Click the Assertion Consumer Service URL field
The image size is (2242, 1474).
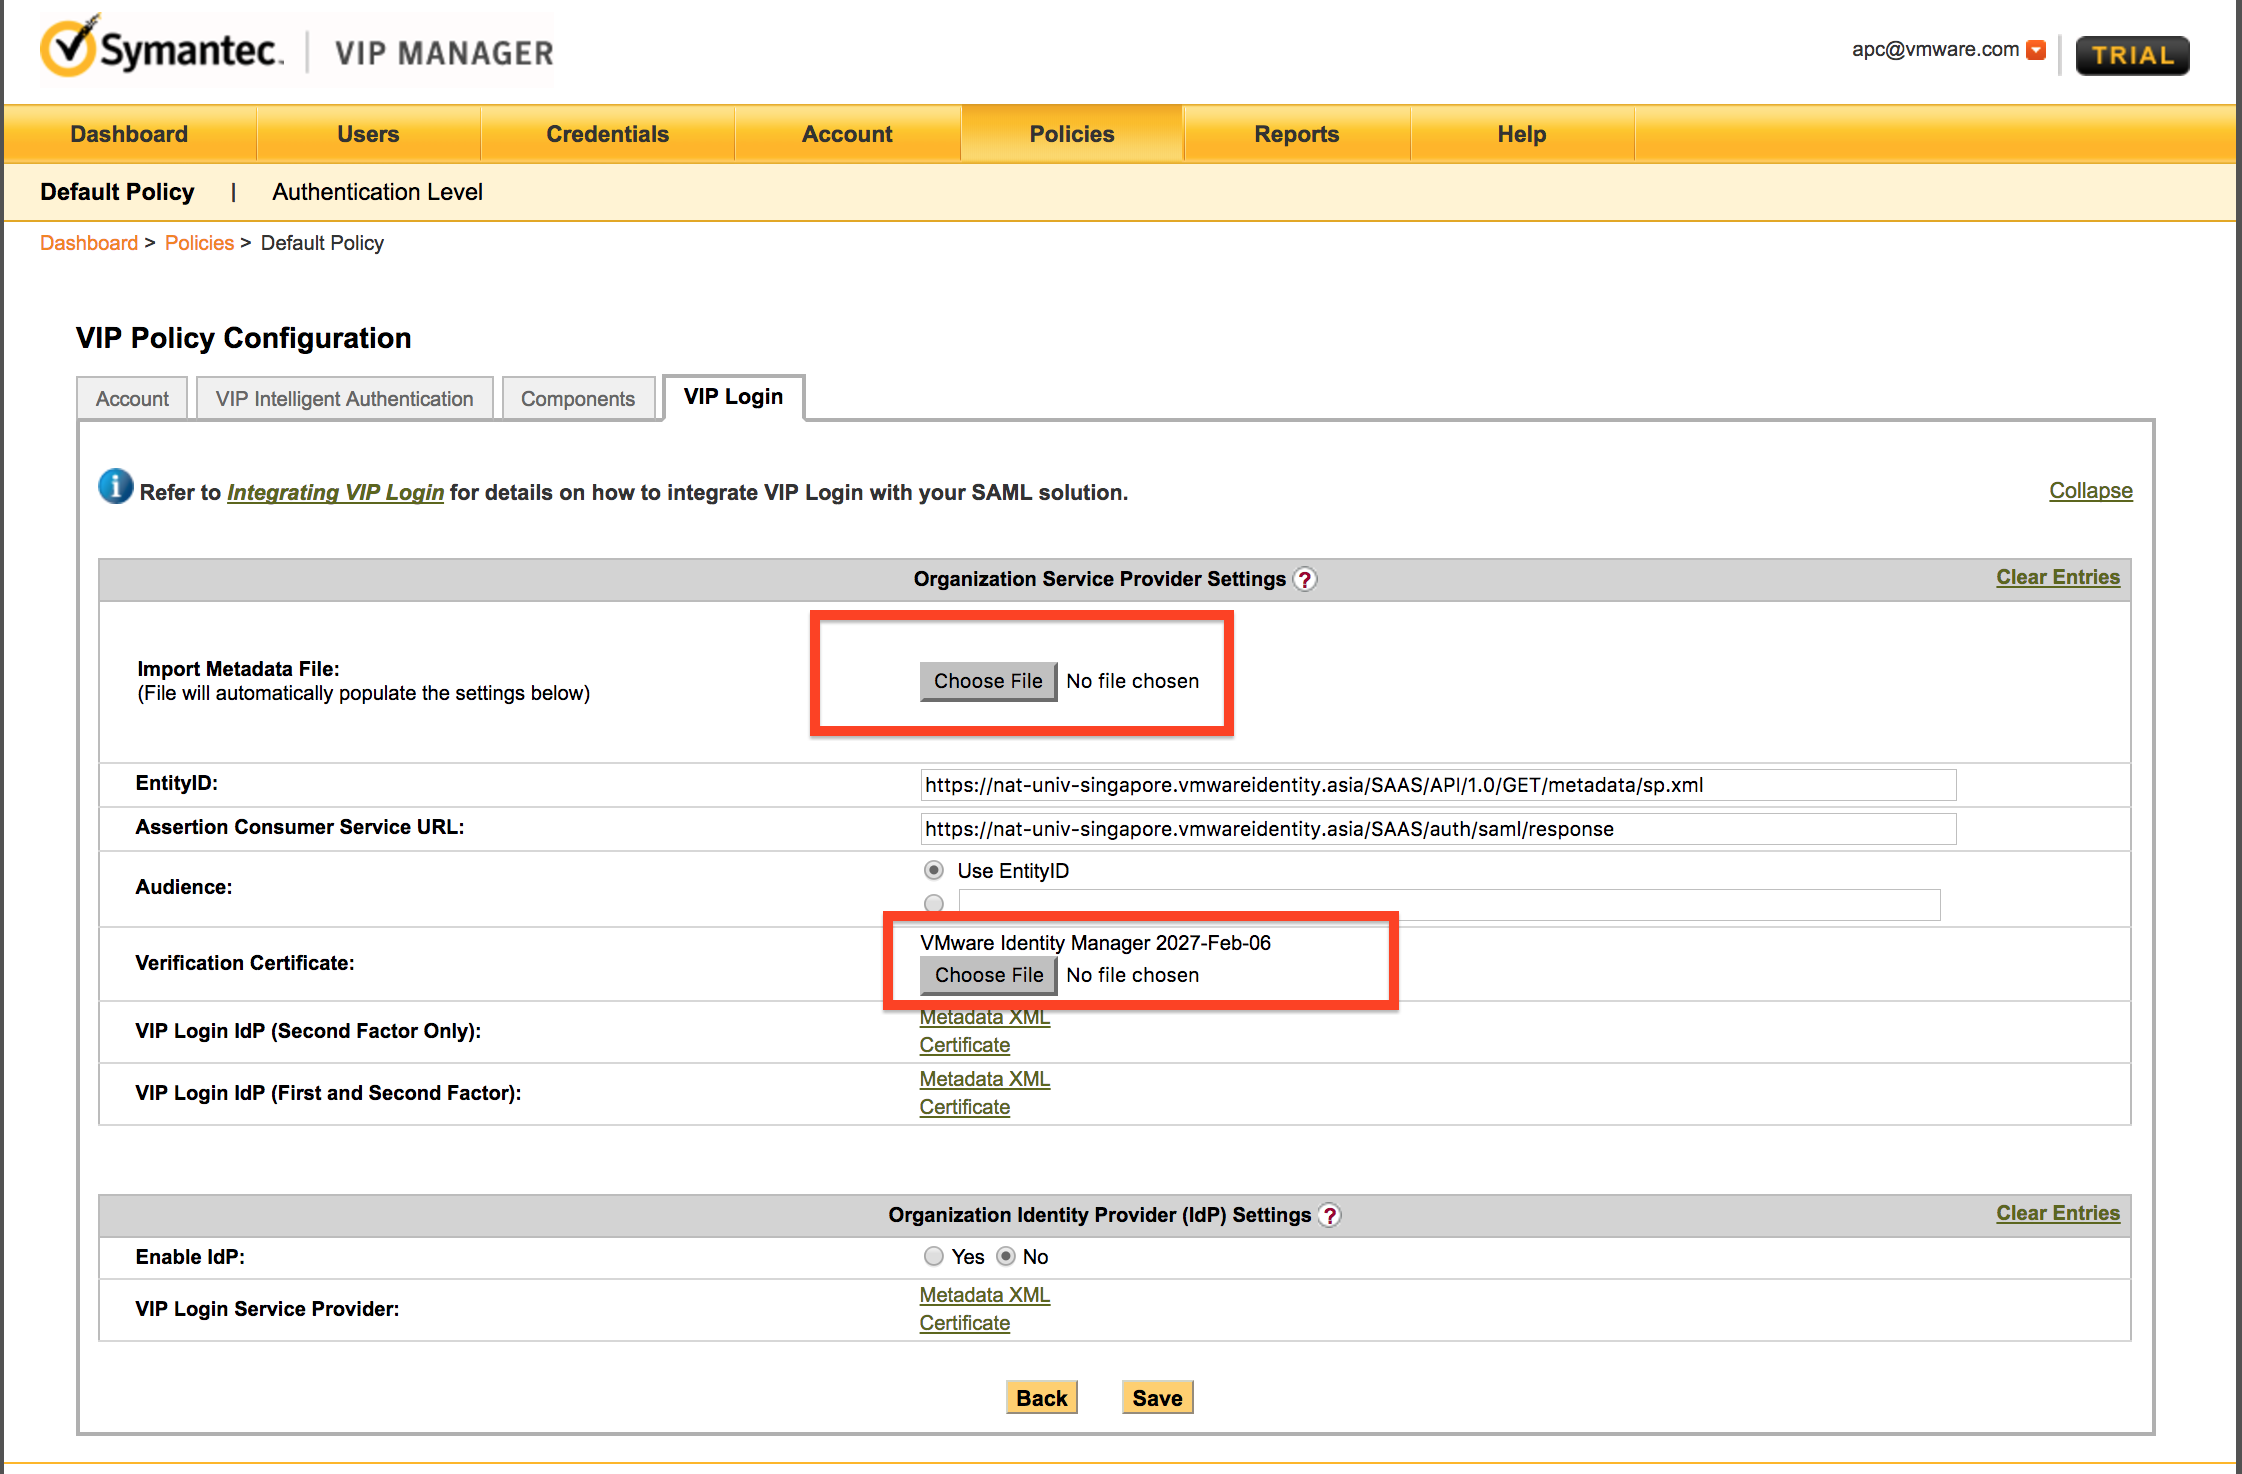[x=1437, y=829]
